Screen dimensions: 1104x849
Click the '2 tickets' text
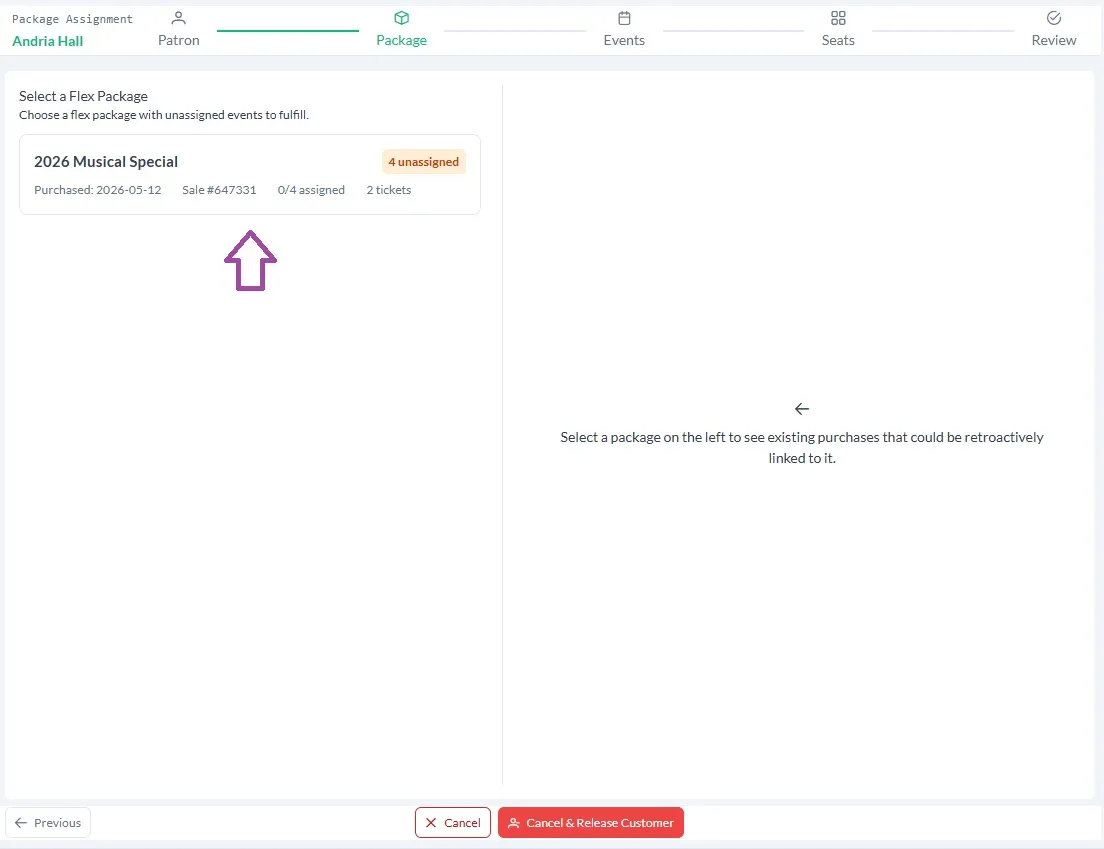389,190
